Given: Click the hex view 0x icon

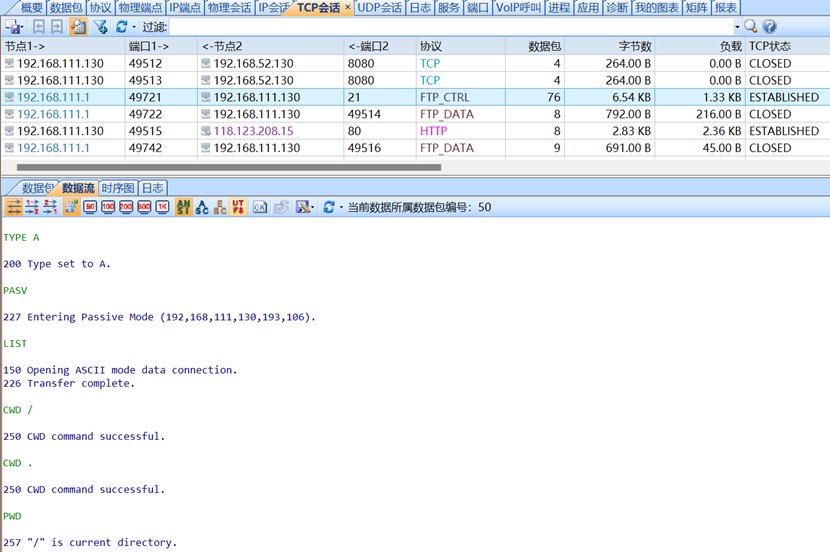Looking at the screenshot, I should [x=259, y=207].
